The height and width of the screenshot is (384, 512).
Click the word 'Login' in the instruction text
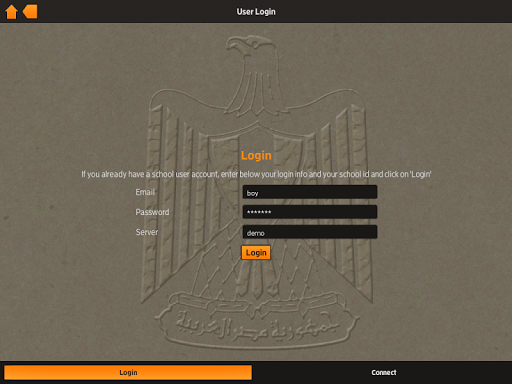421,174
